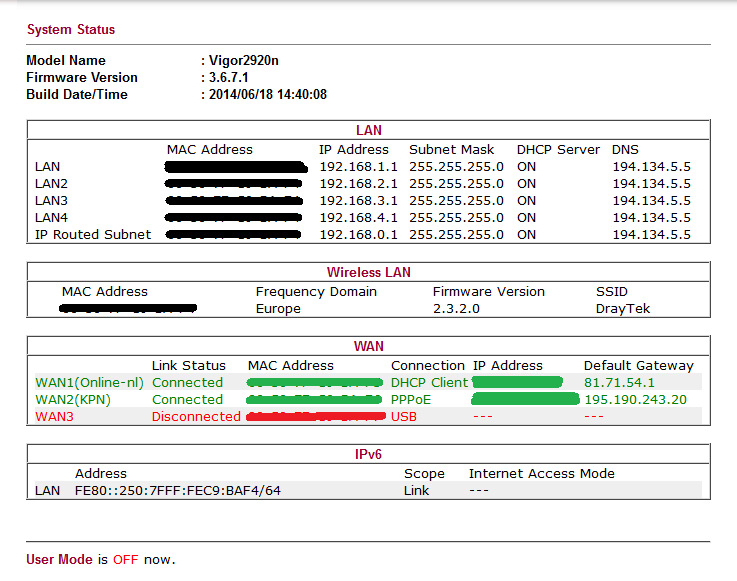Select DNS 194.134.5.5 in LAN4 row
Screen dimensions: 737x581
click(651, 218)
